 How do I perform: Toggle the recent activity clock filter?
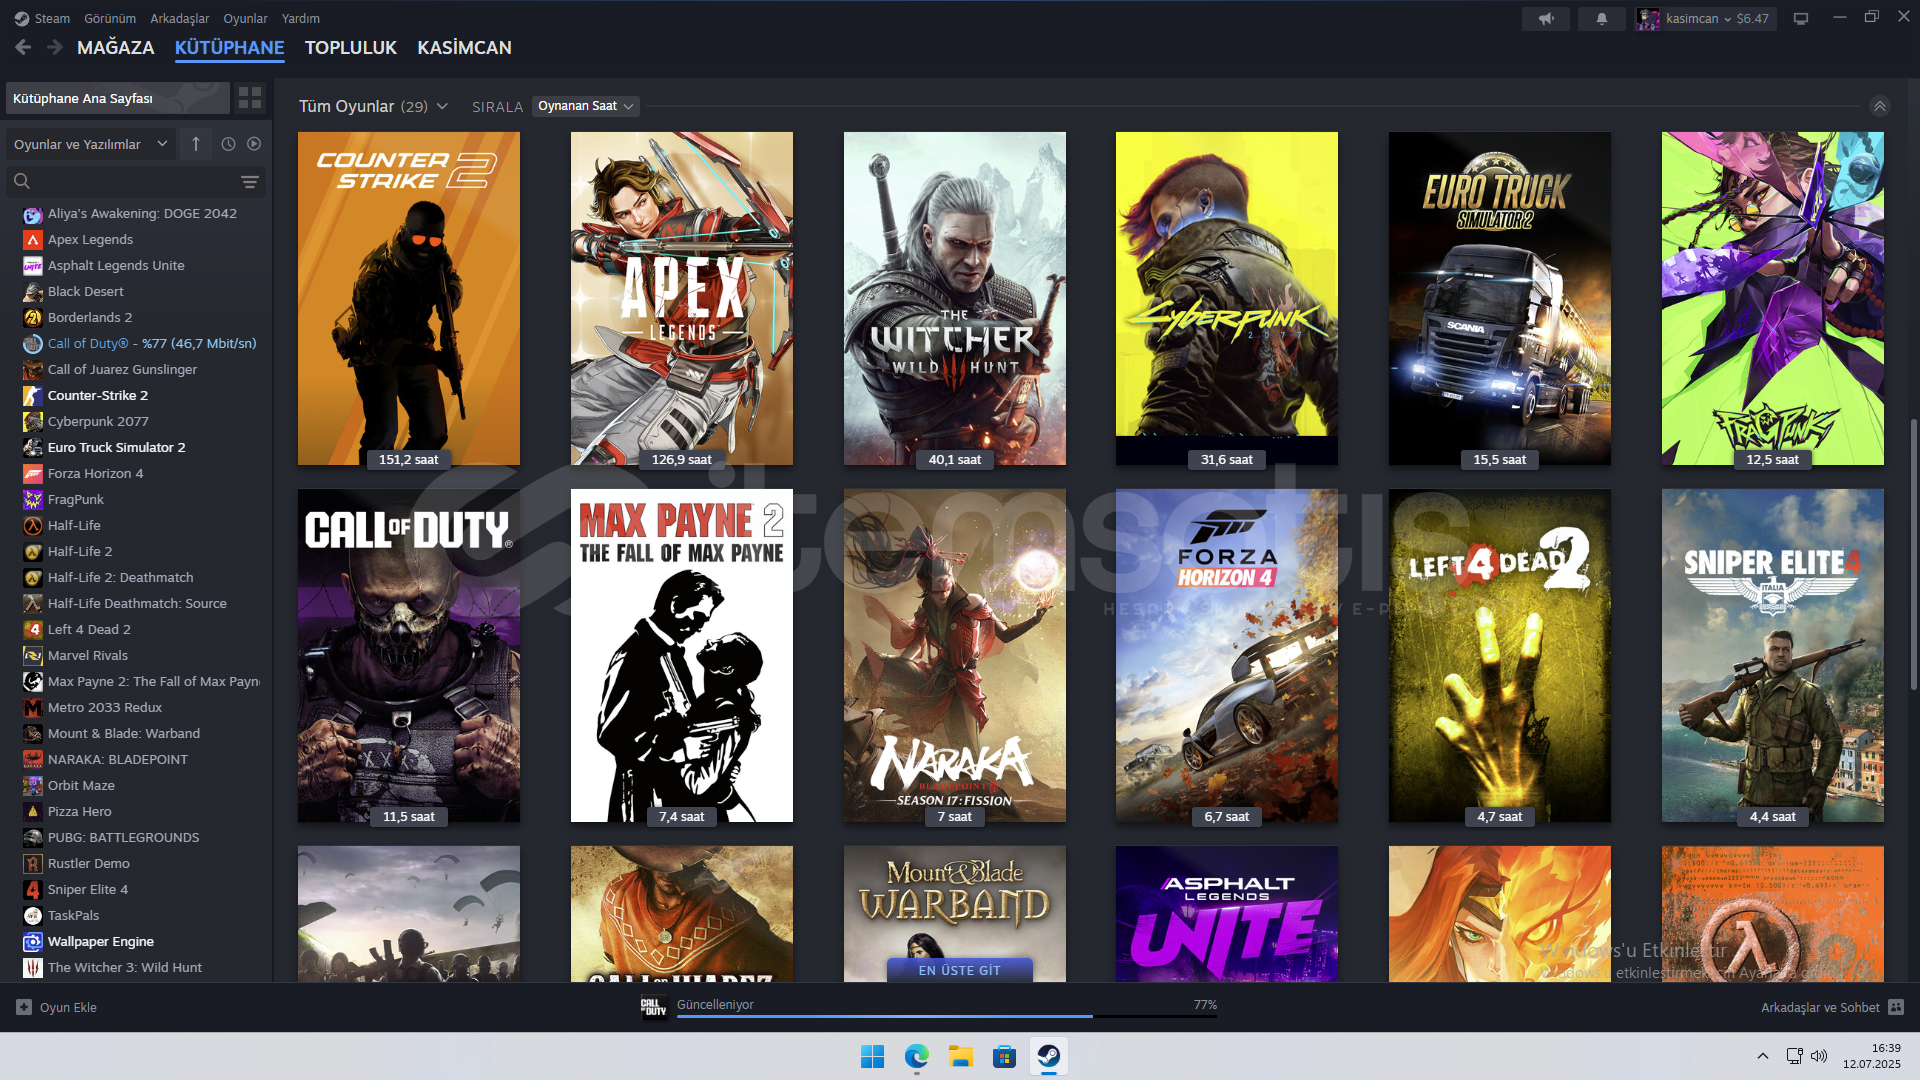click(228, 144)
